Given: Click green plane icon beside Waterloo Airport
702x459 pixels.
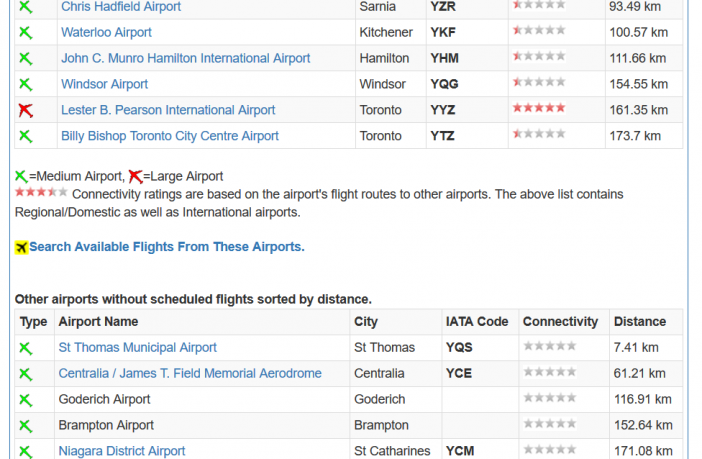Looking at the screenshot, I should [x=26, y=32].
